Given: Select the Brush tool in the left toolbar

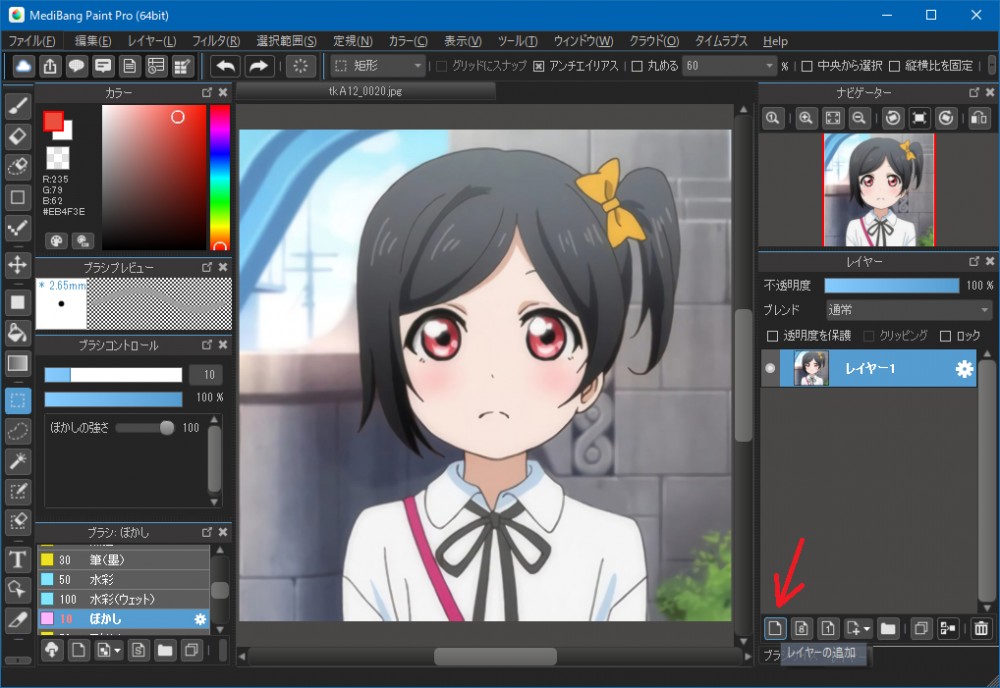Looking at the screenshot, I should (x=18, y=106).
